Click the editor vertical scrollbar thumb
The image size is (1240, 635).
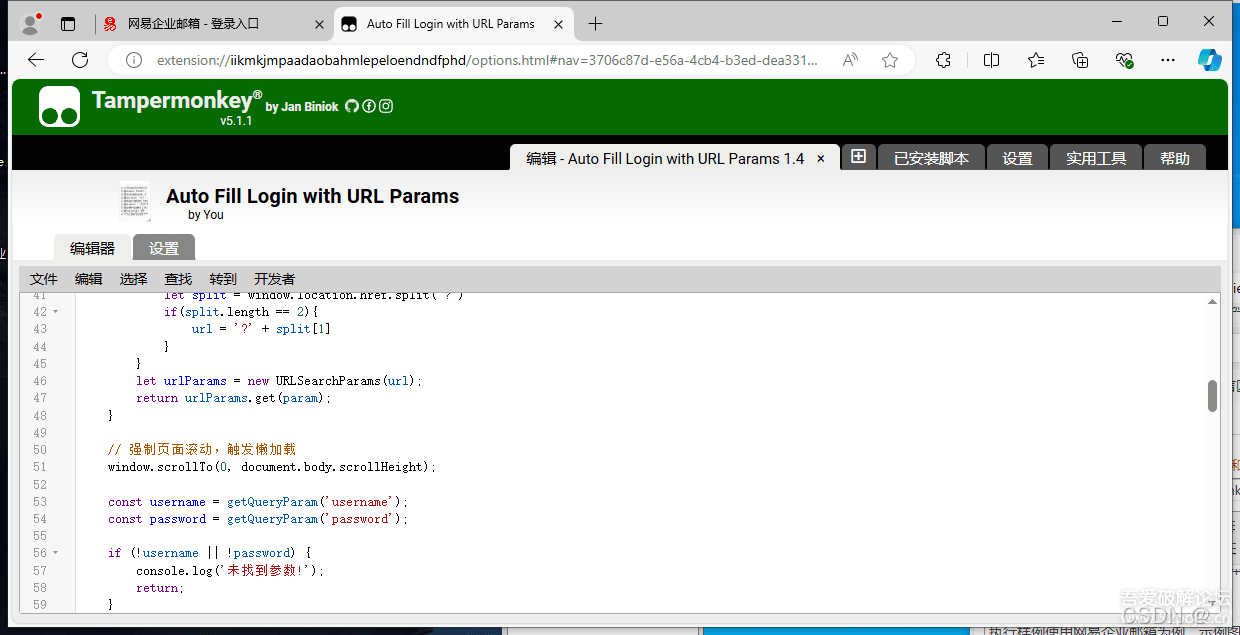point(1212,396)
